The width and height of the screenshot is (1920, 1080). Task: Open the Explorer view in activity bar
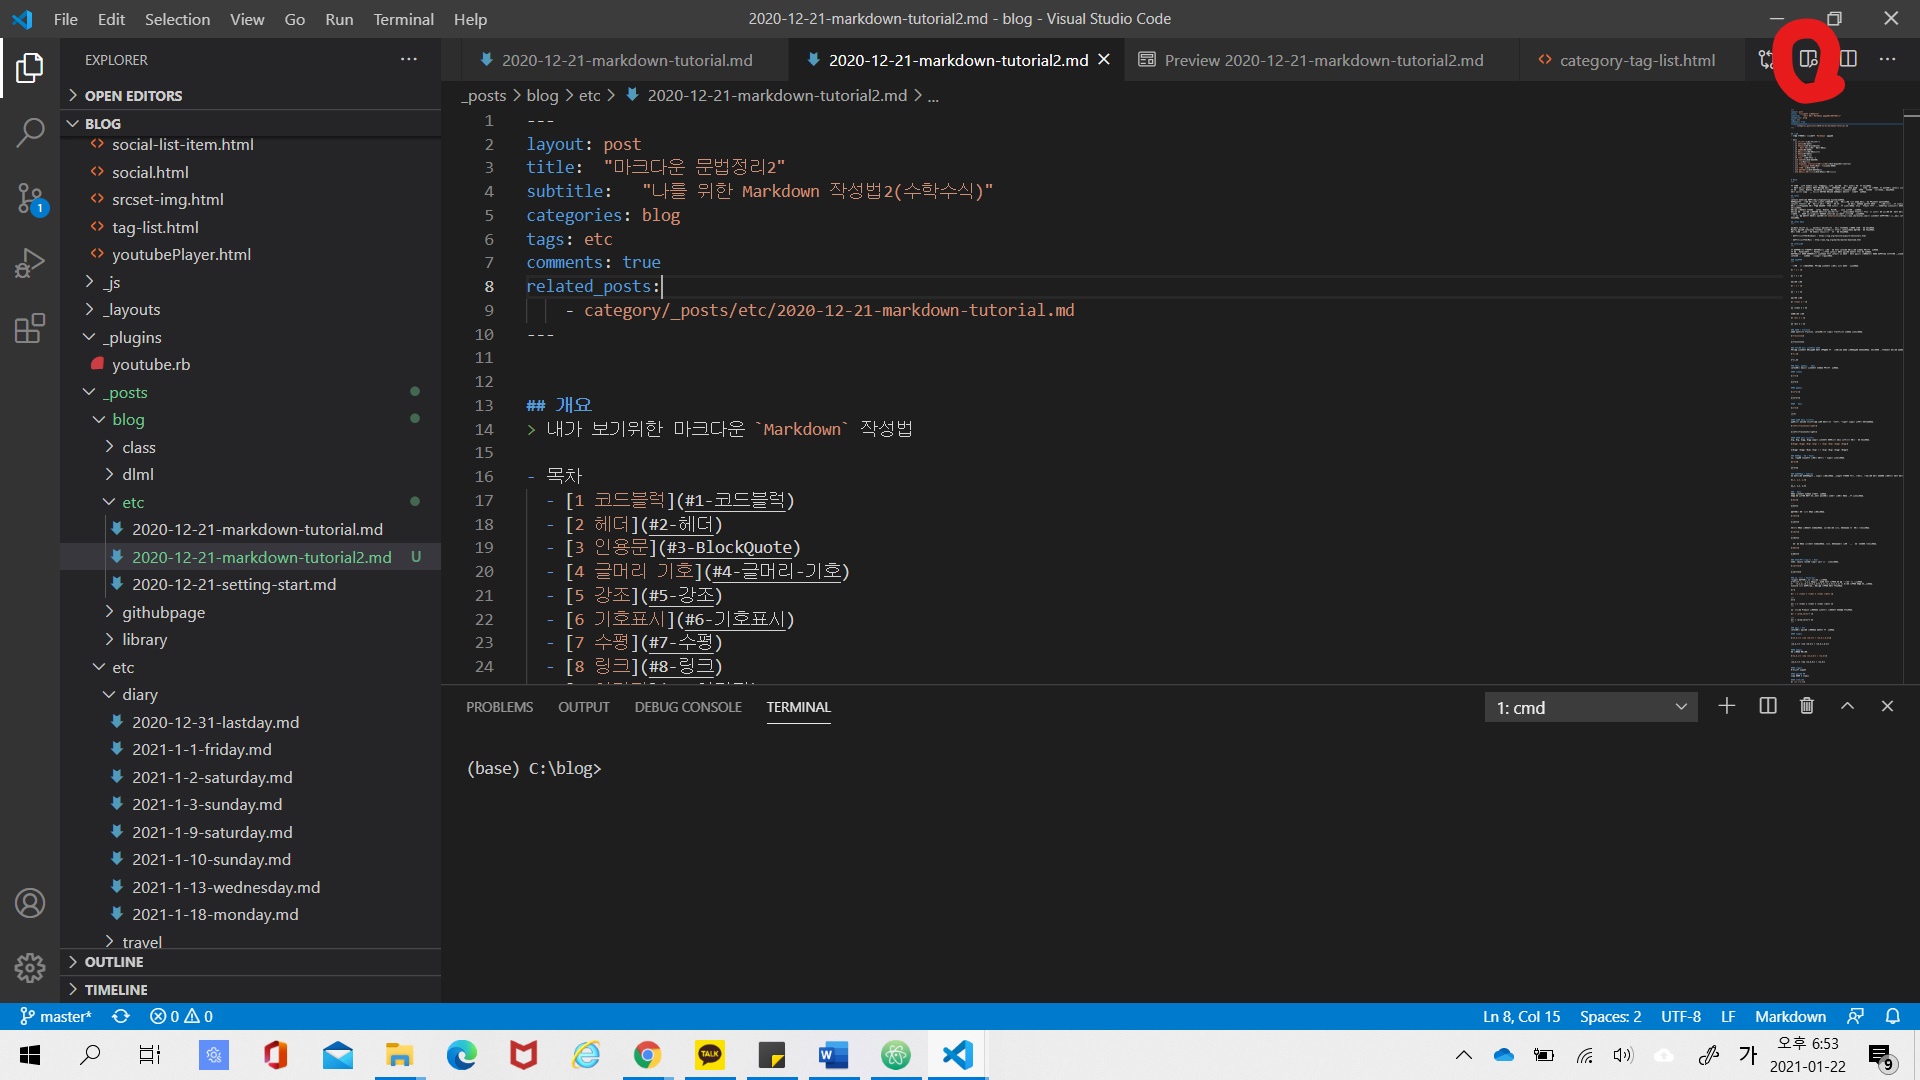pyautogui.click(x=30, y=68)
